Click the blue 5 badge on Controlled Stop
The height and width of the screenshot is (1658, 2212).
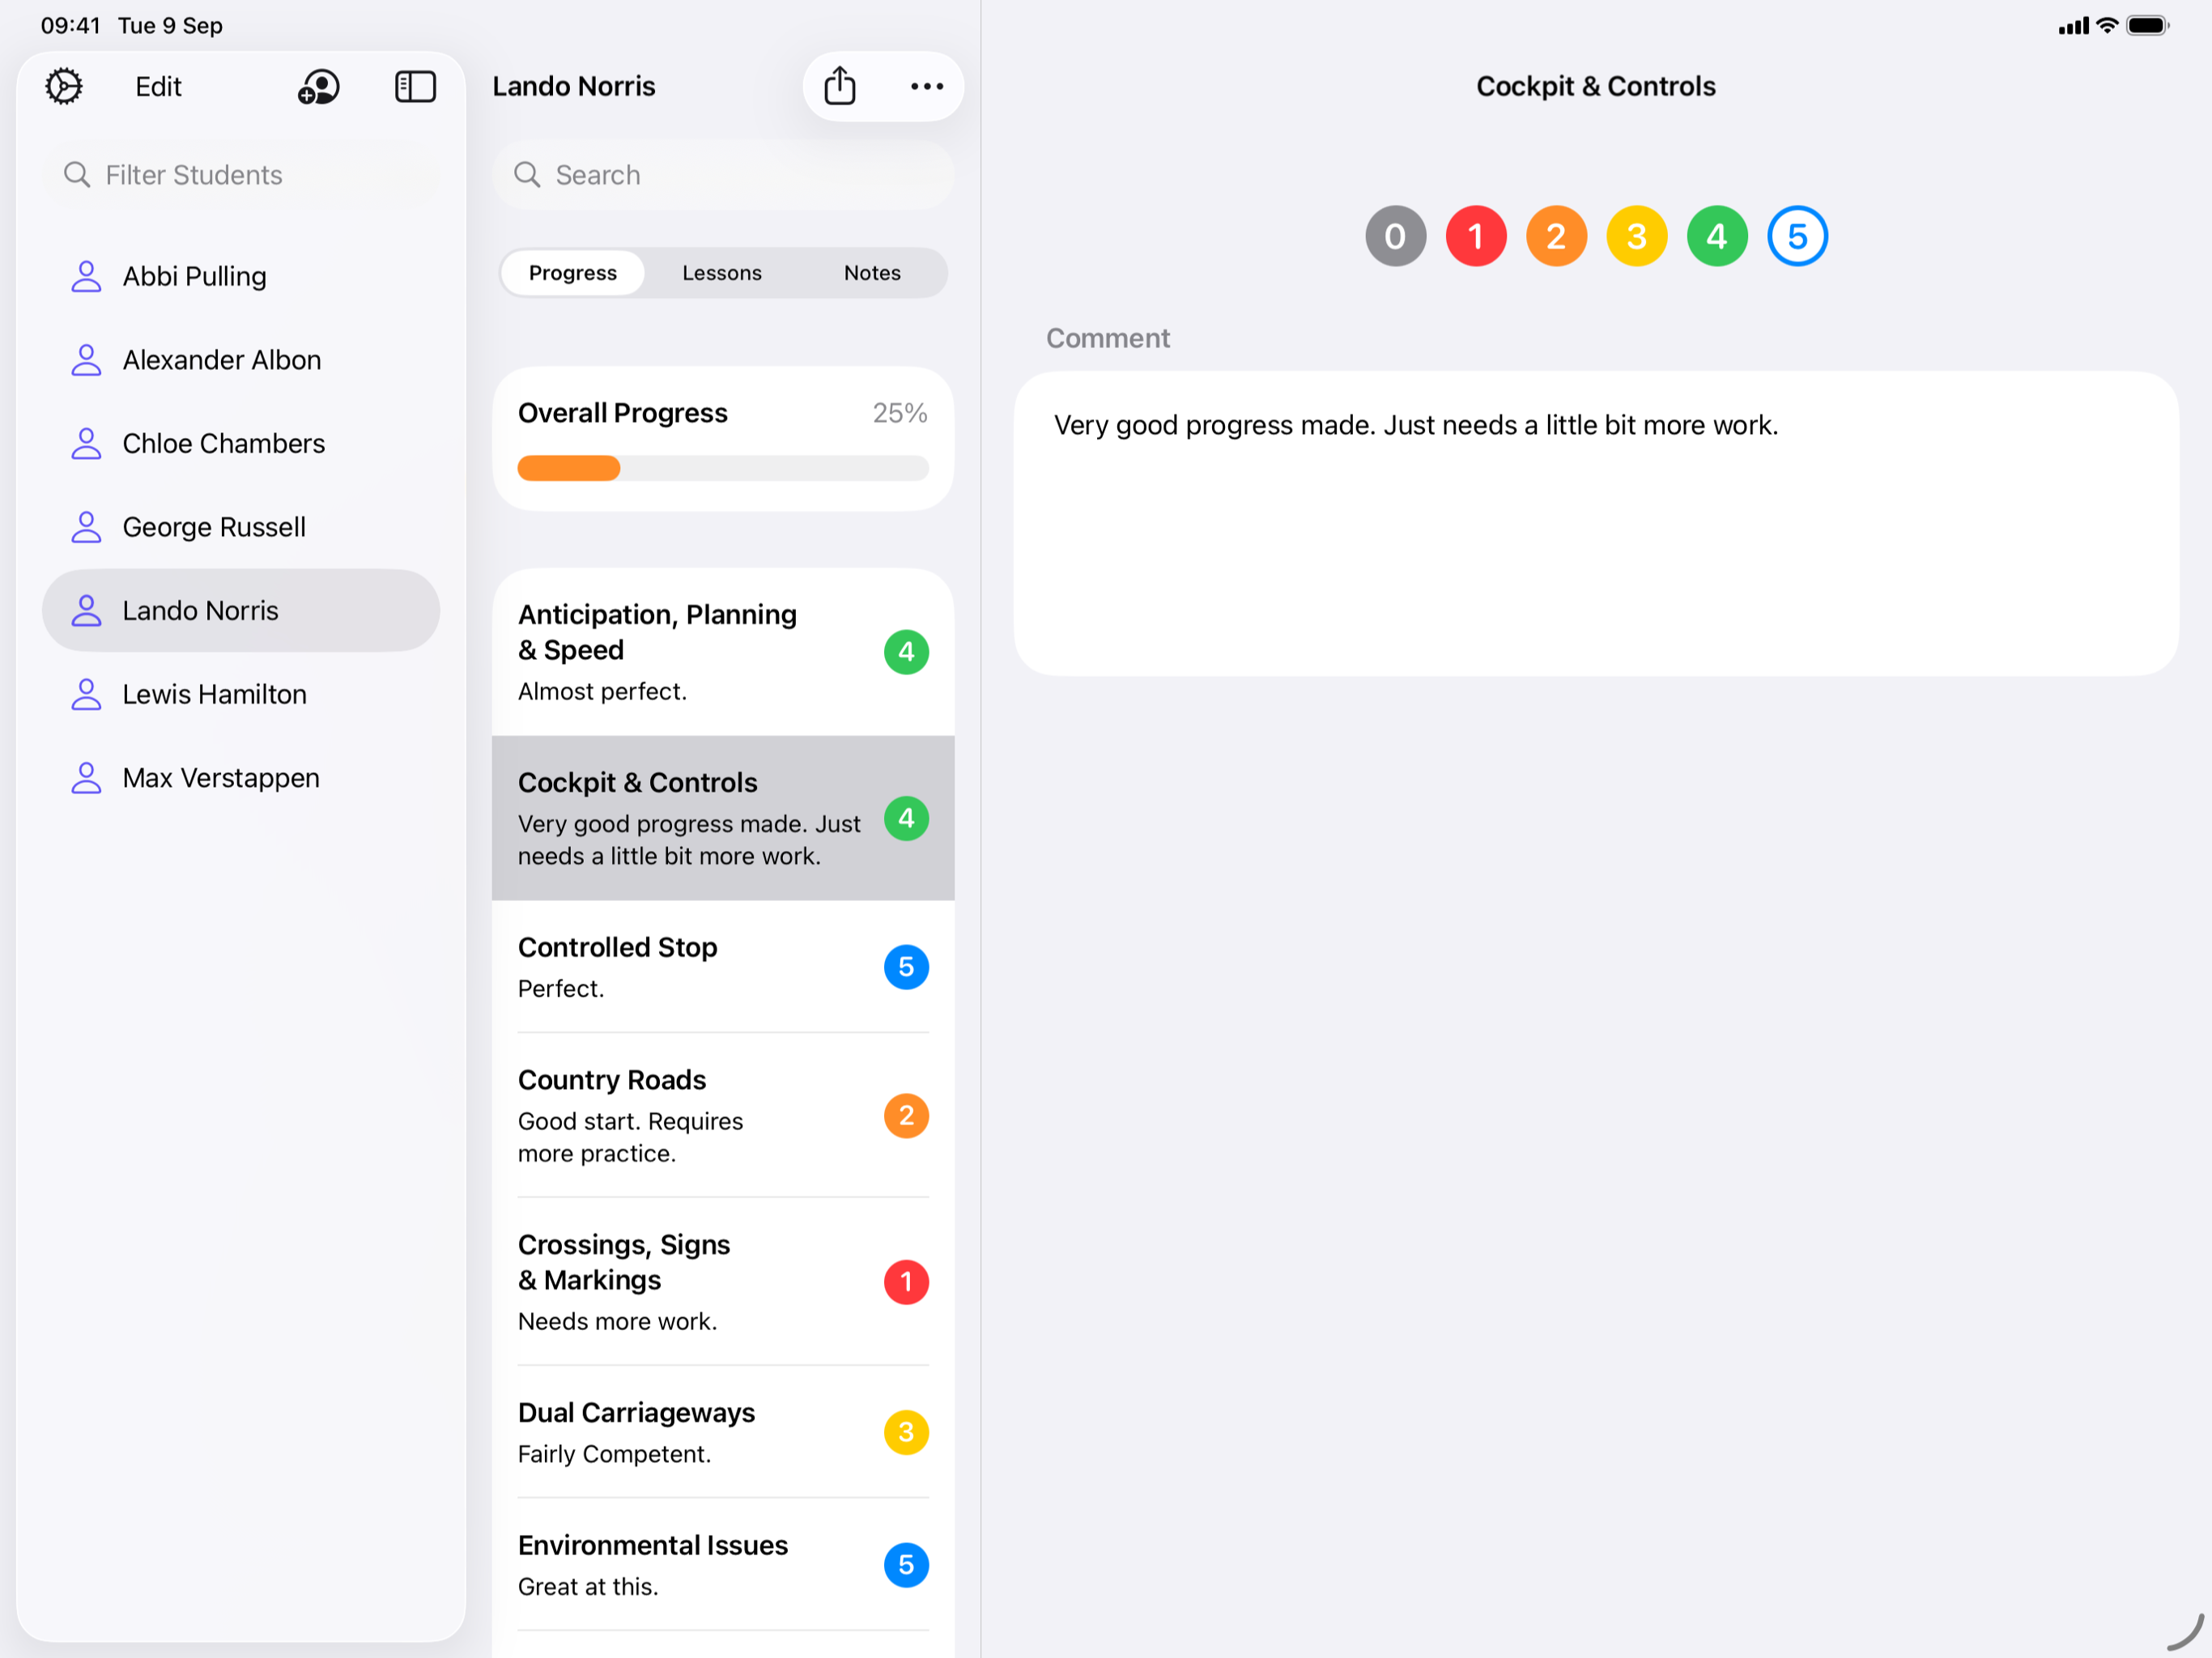click(906, 967)
